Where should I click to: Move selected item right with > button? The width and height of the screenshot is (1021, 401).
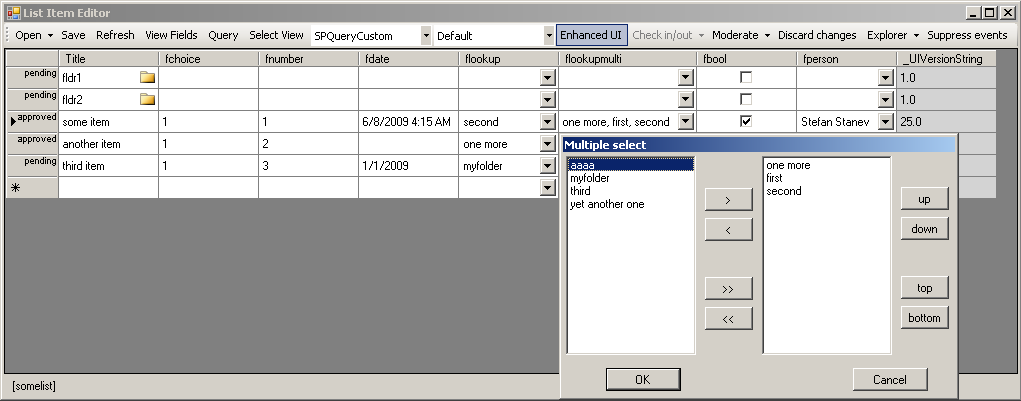click(x=729, y=200)
